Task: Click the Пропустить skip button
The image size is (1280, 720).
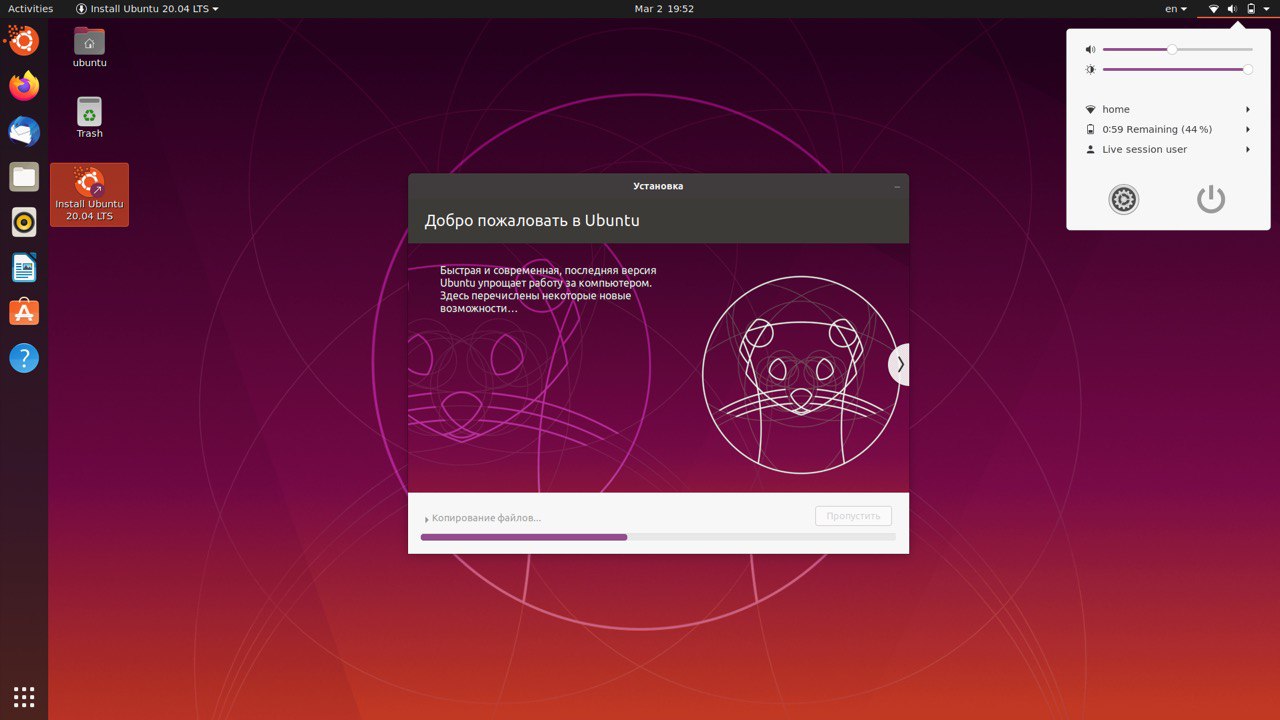Action: coord(853,516)
